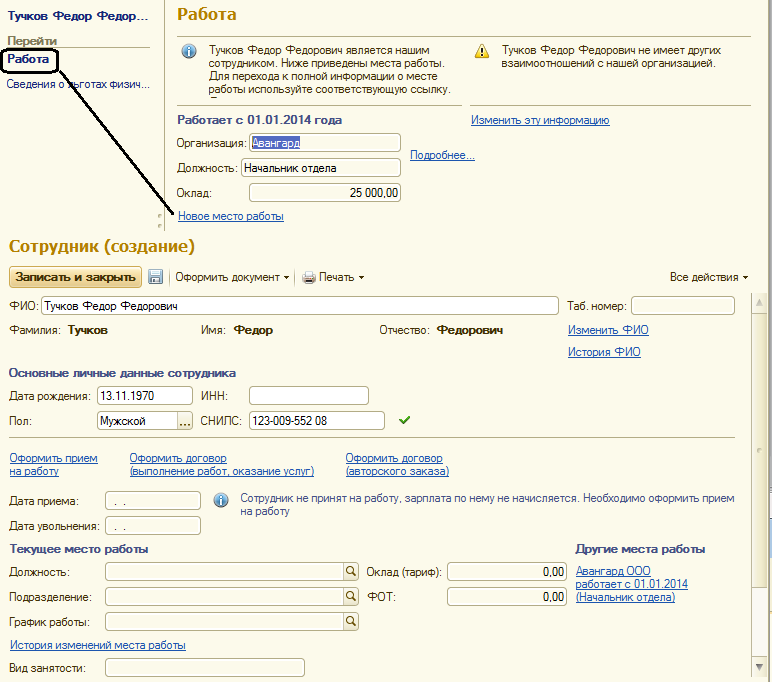Click the green SNILS validation checkmark
Viewport: 772px width, 682px height.
[x=404, y=420]
